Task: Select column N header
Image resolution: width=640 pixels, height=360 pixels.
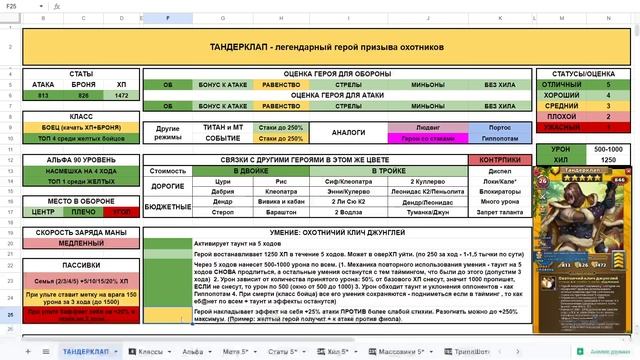Action: click(609, 18)
